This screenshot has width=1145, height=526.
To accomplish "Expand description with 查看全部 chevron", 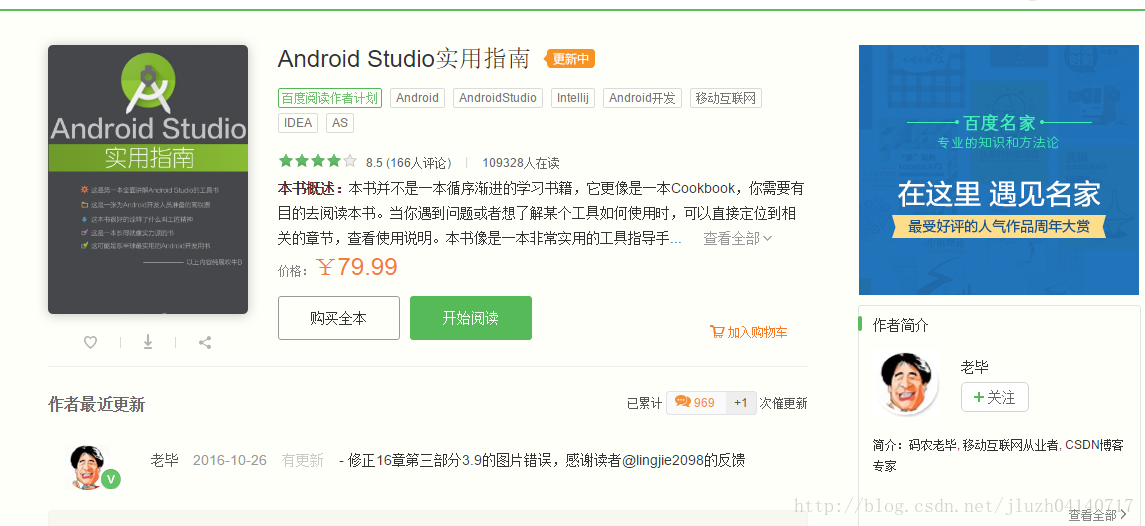I will [x=738, y=238].
